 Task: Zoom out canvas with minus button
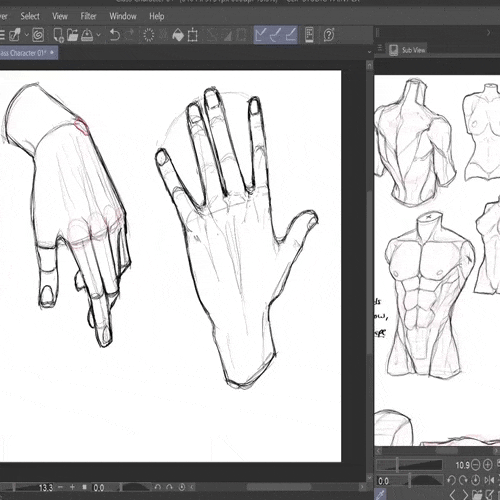60,487
